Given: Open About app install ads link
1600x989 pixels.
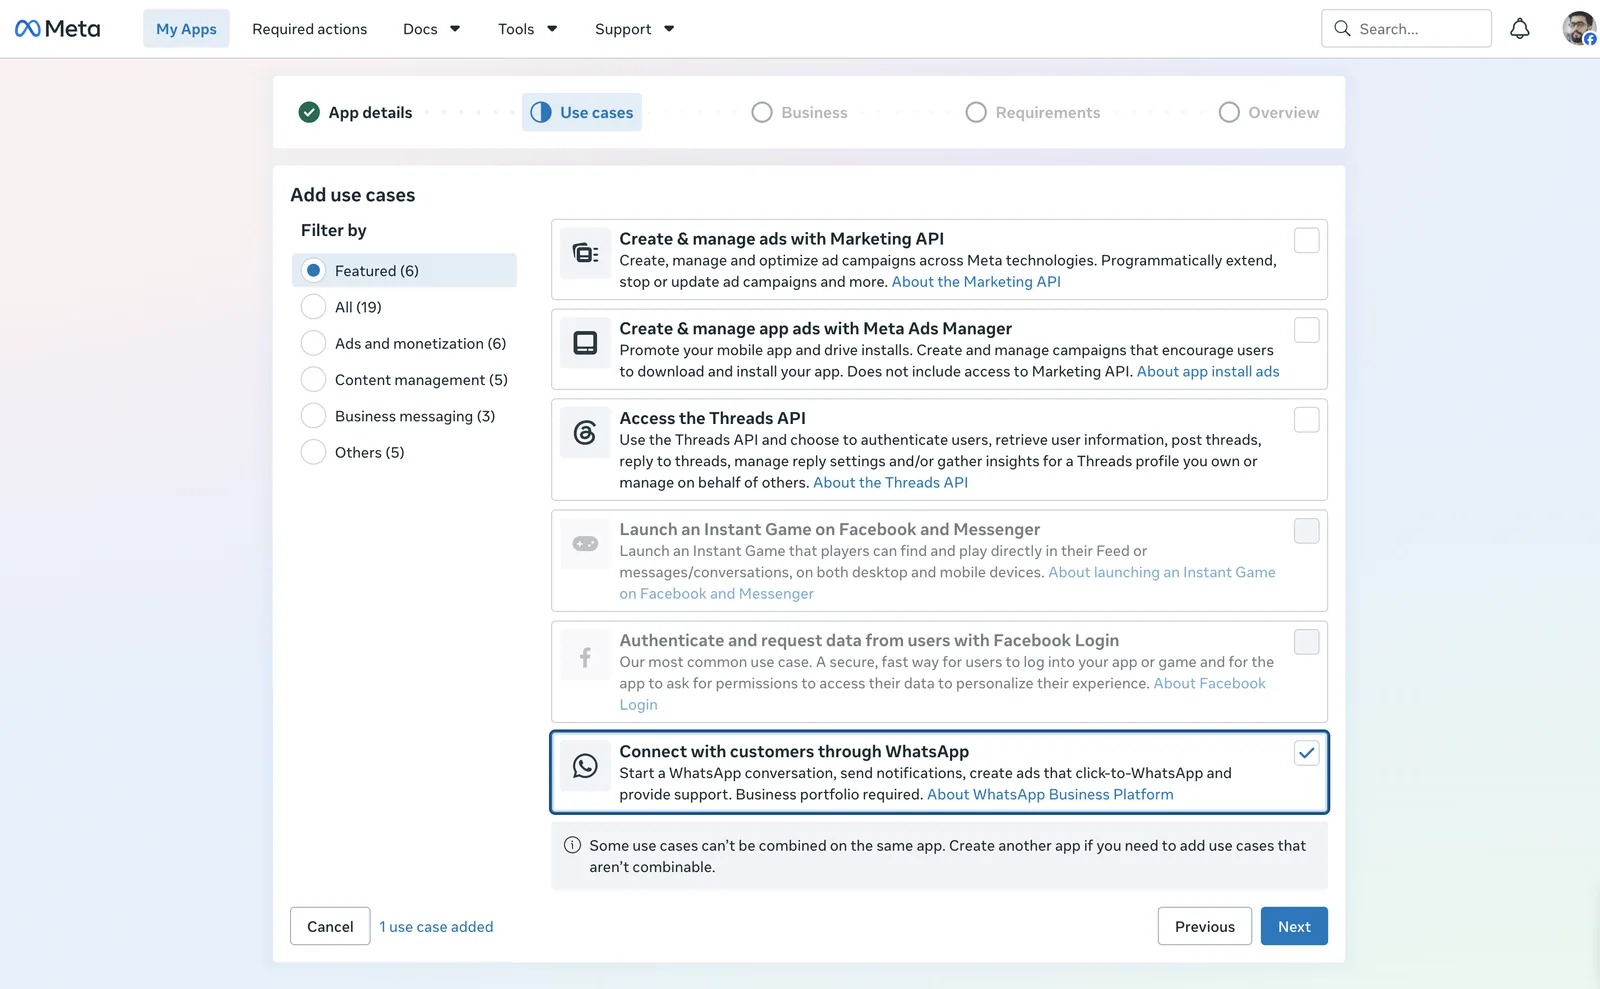Looking at the screenshot, I should (1208, 371).
